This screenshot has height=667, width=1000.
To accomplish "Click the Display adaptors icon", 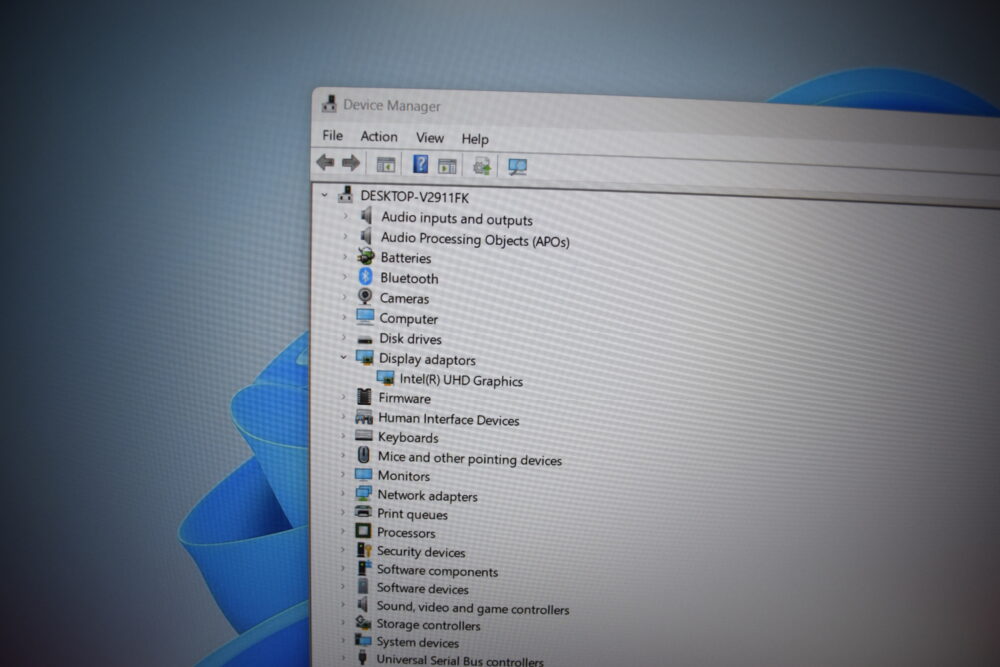I will pyautogui.click(x=365, y=358).
